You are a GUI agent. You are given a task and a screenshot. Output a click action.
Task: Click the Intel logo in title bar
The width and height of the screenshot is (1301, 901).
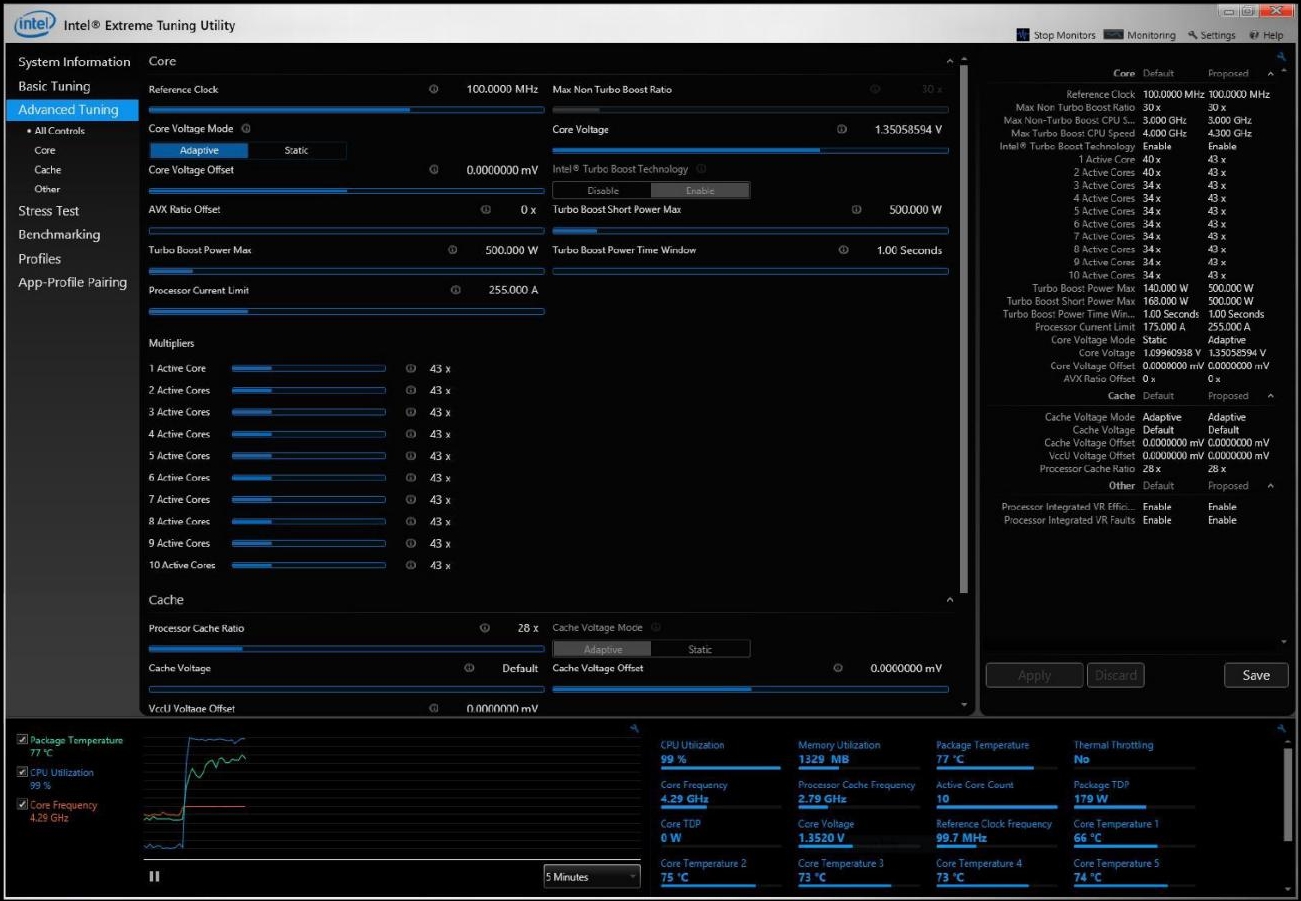[x=34, y=23]
